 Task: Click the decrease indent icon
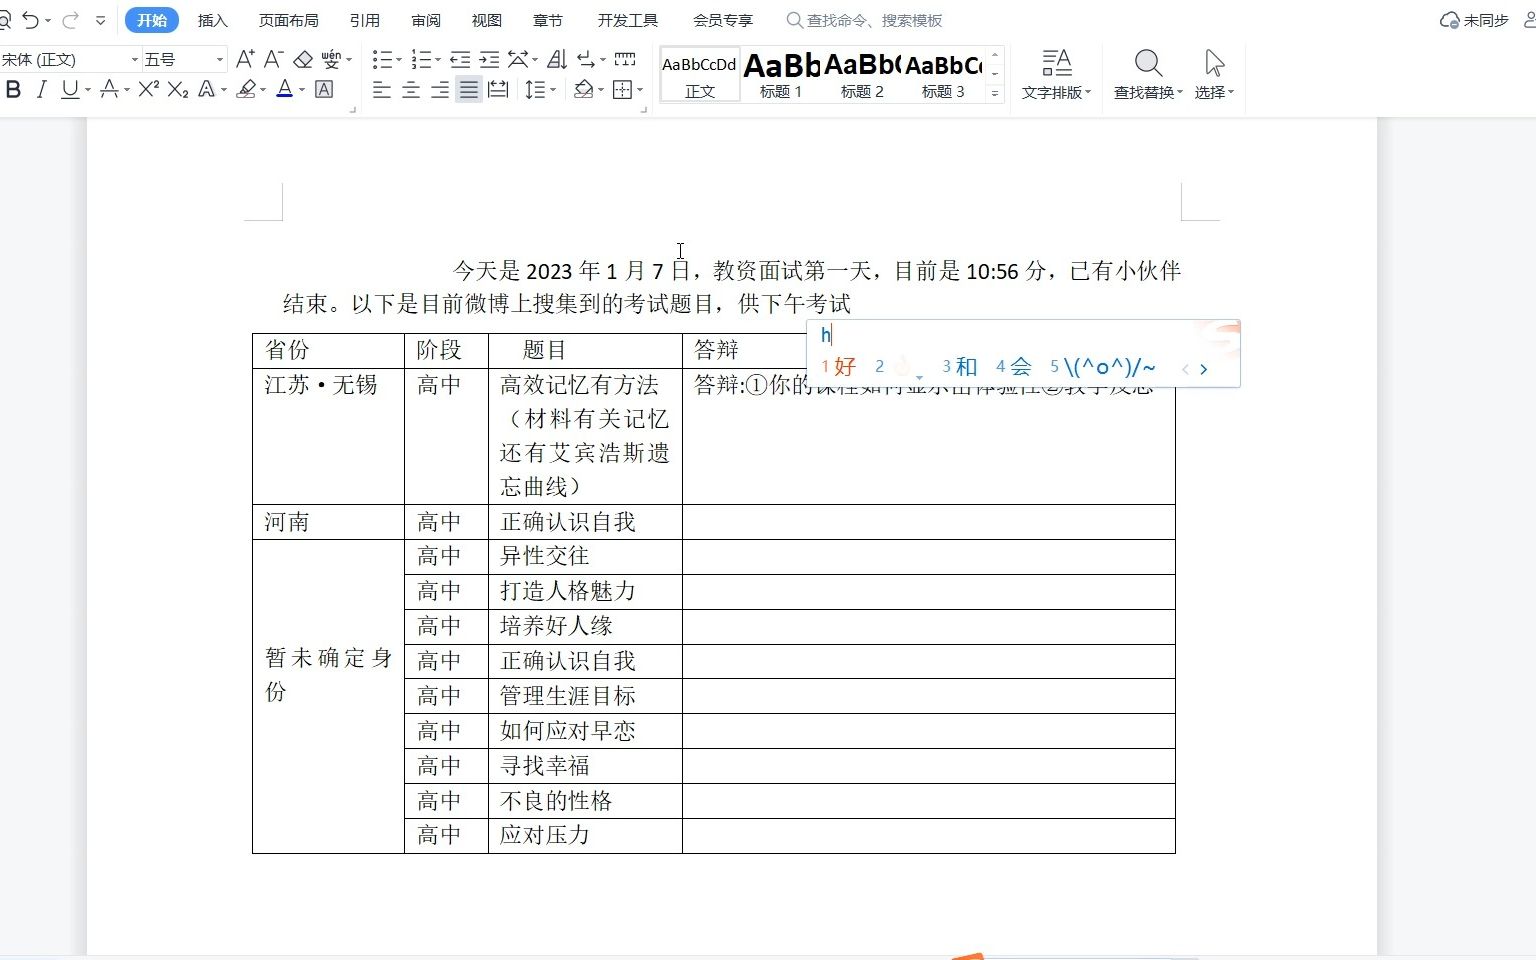(x=460, y=60)
